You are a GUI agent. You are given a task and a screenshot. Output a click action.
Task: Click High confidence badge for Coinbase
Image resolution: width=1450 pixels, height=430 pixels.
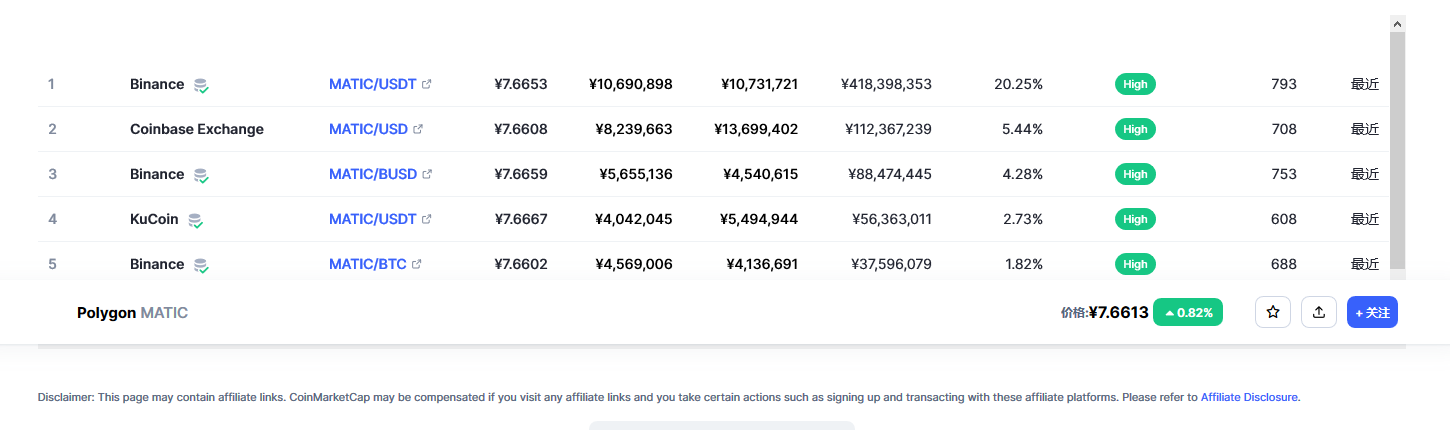[1135, 129]
